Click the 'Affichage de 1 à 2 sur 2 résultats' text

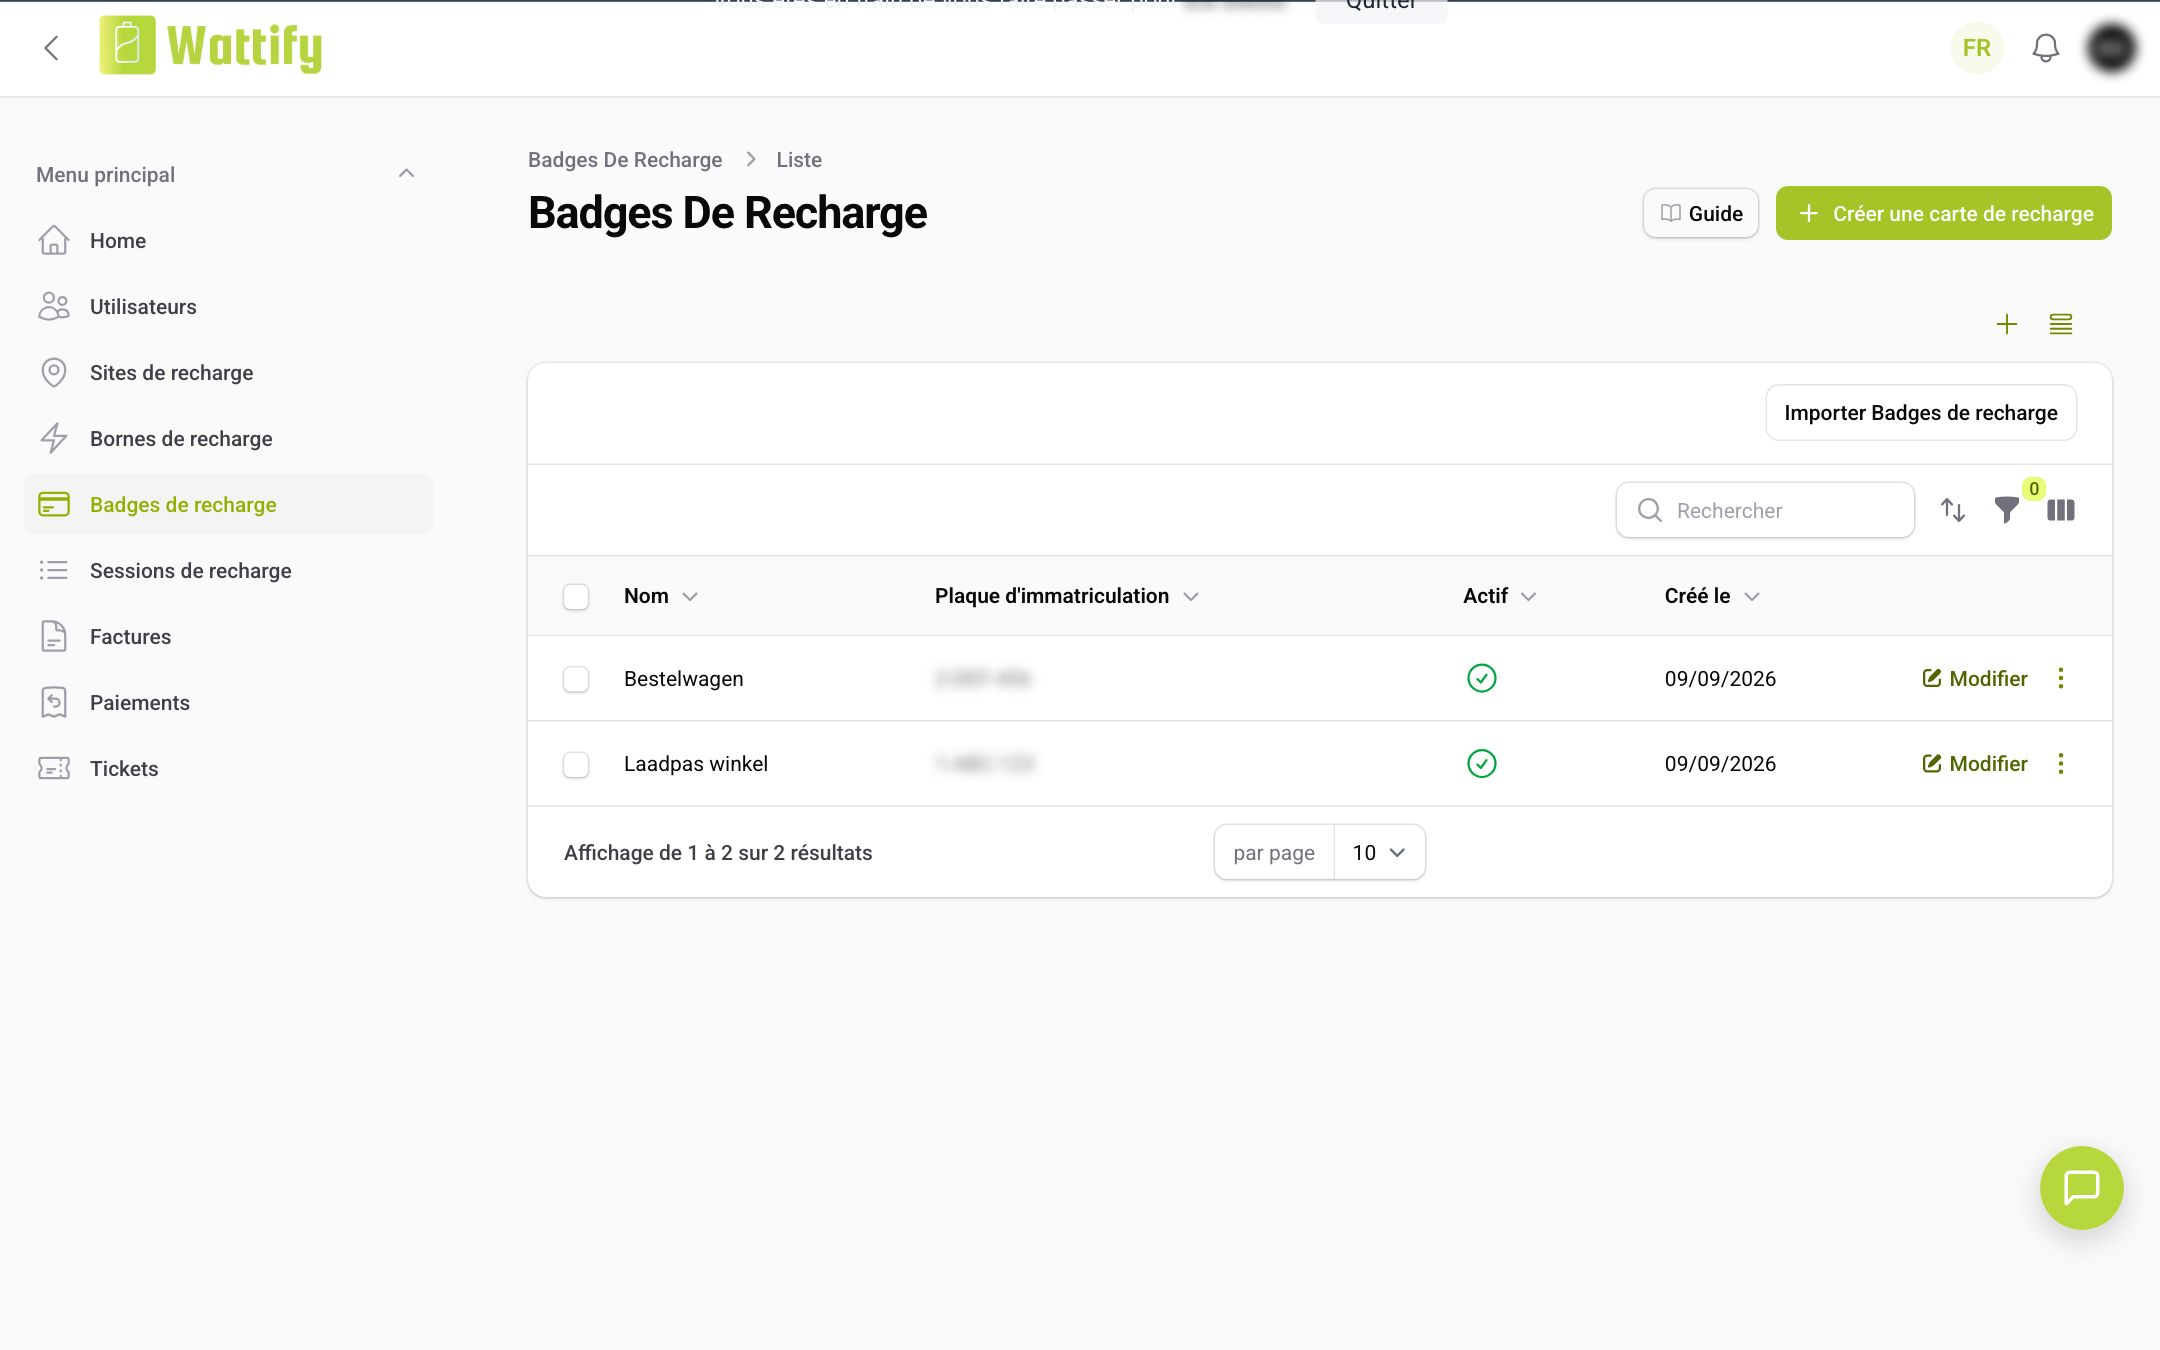(x=718, y=852)
